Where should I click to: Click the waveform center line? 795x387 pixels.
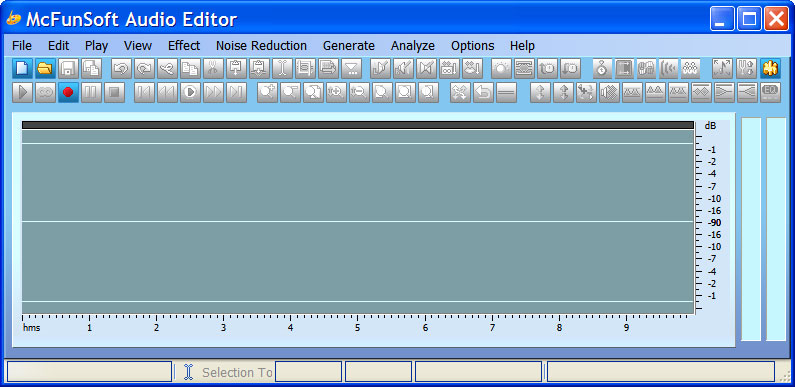coord(357,222)
